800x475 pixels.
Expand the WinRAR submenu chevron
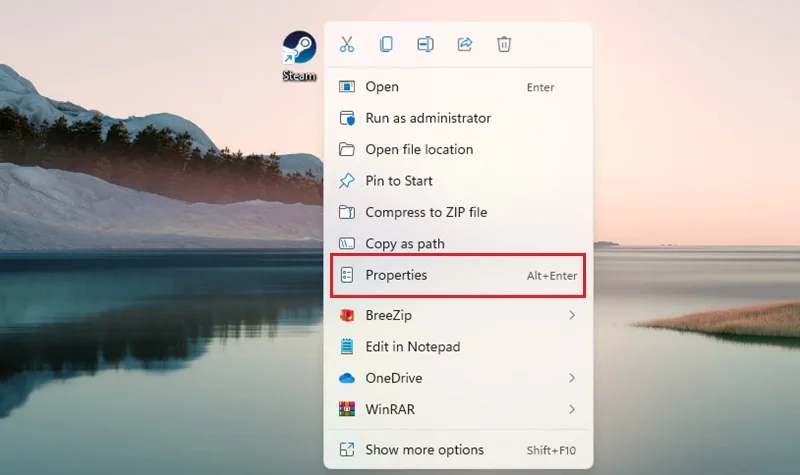(572, 409)
